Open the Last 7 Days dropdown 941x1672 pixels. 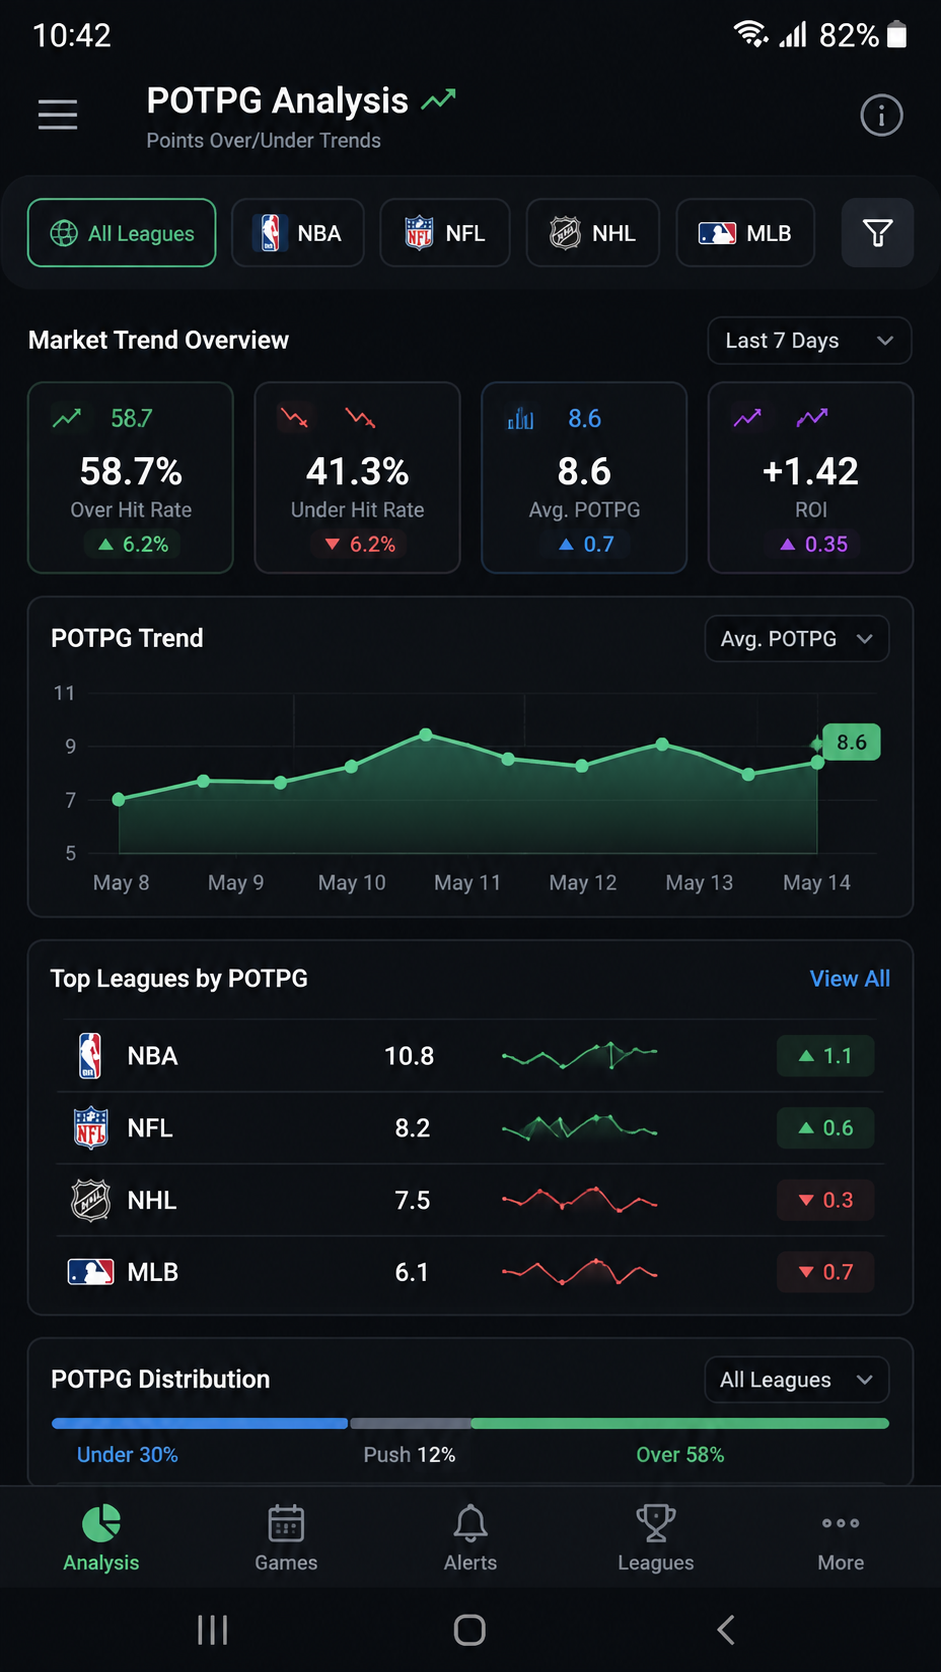tap(809, 341)
